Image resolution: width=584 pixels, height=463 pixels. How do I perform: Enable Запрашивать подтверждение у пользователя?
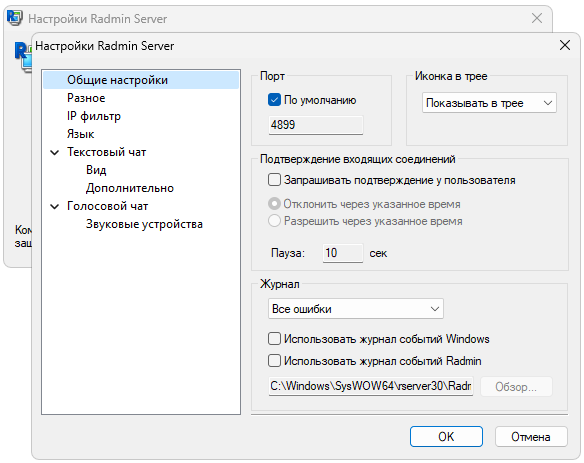[274, 180]
